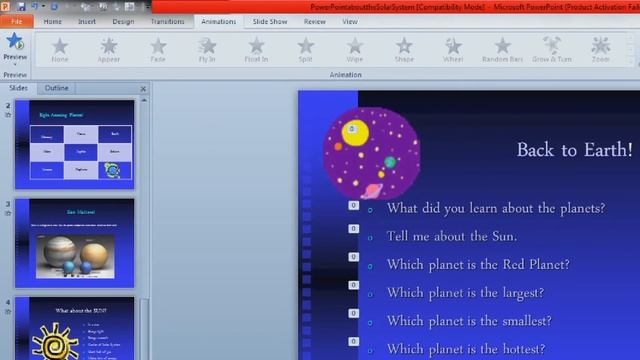This screenshot has height=360, width=640.
Task: Click the animation star icon beside slide 3
Action: (8, 213)
